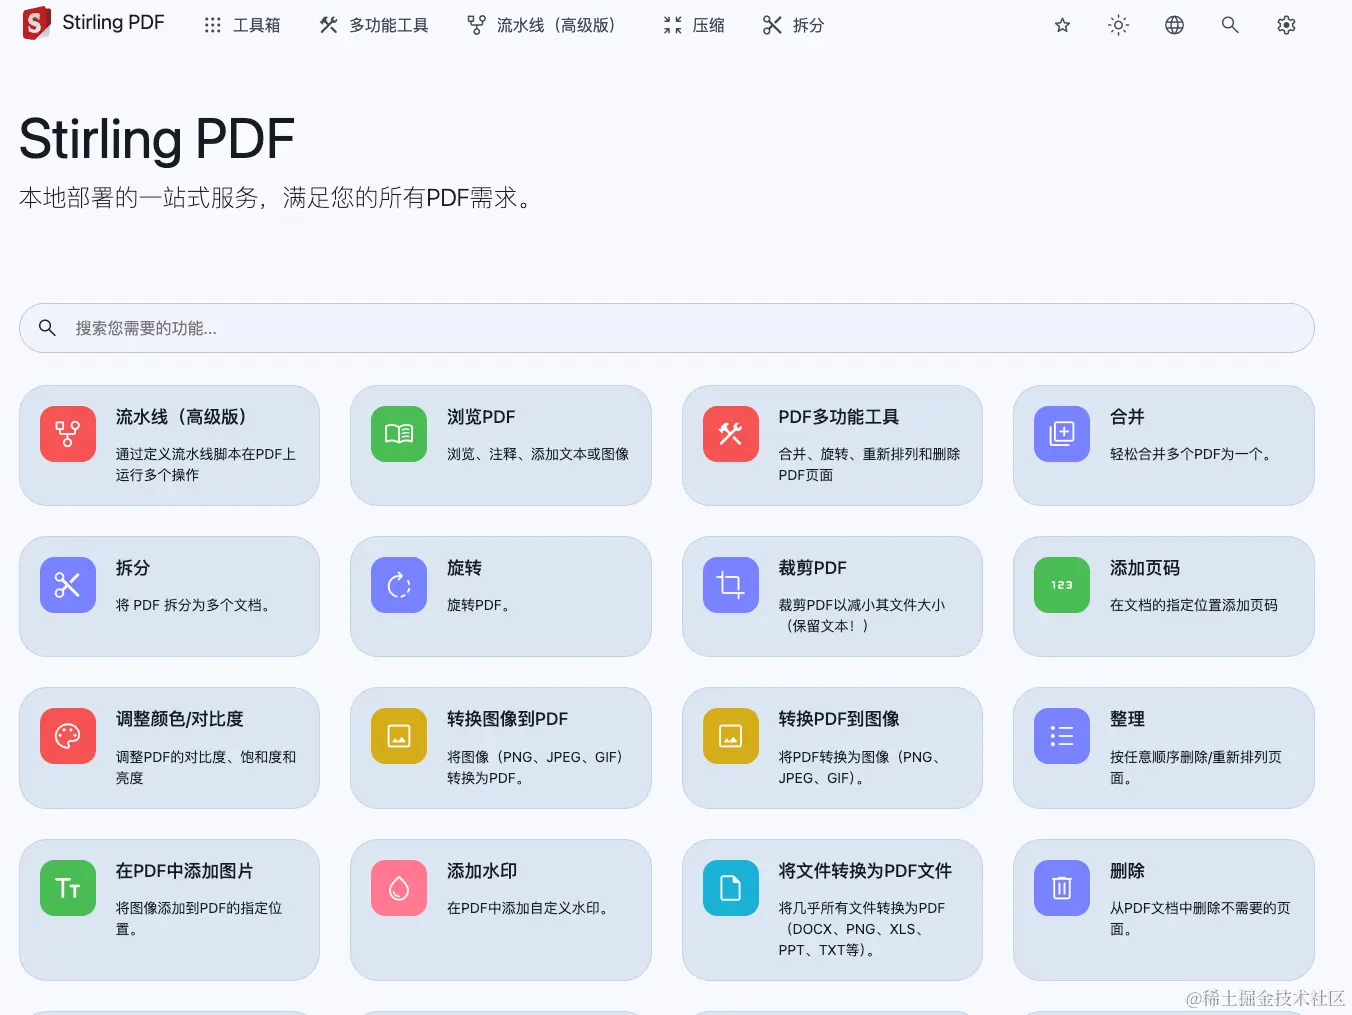Click the blue file icon for 将文件转换为PDF文件
The width and height of the screenshot is (1352, 1015).
731,888
